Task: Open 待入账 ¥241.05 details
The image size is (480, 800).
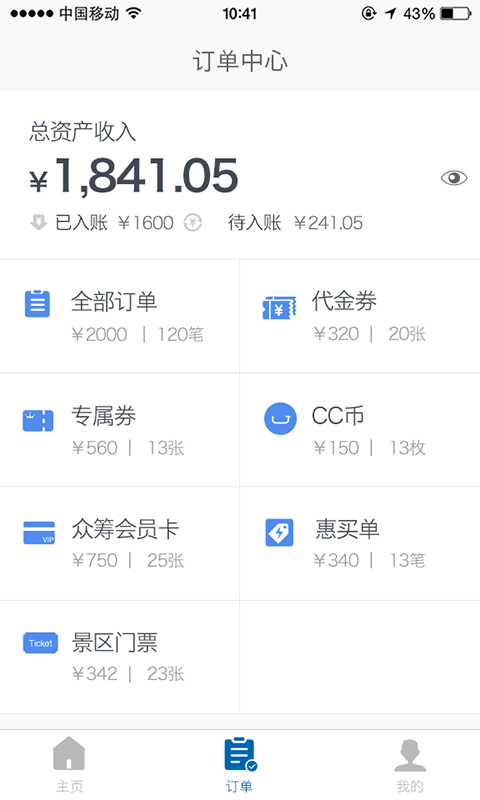Action: point(295,222)
